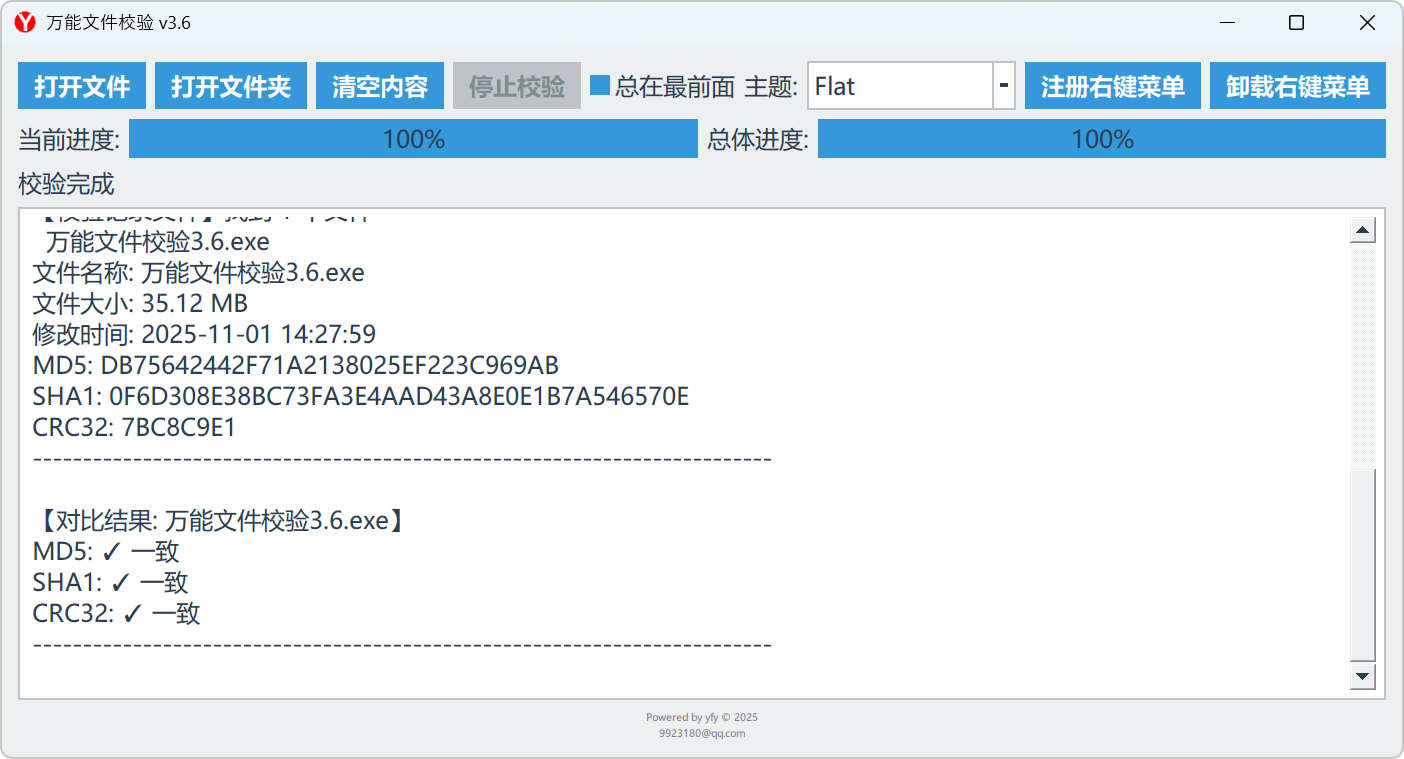This screenshot has height=759, width=1404.
Task: Click the 当前进度 progress bar at 100%
Action: click(413, 138)
